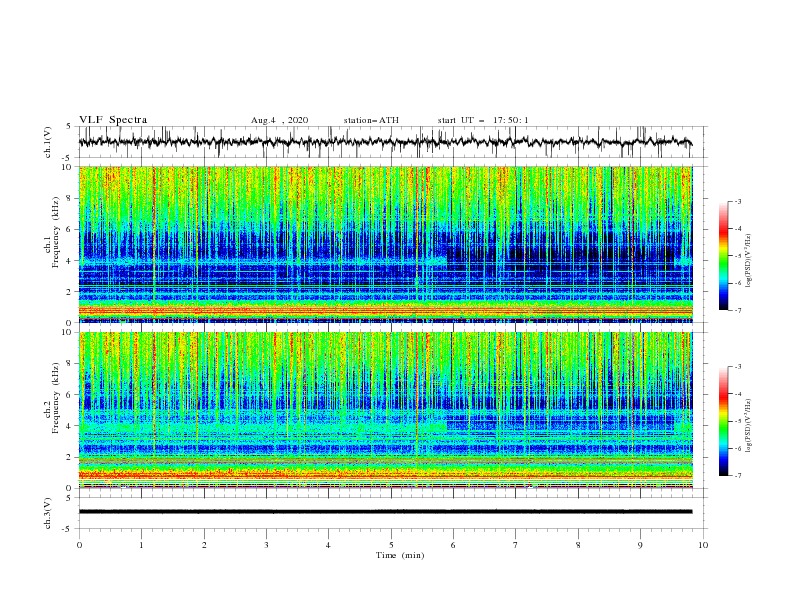
Task: Click the 'station=ATH' label
Action: tap(371, 120)
